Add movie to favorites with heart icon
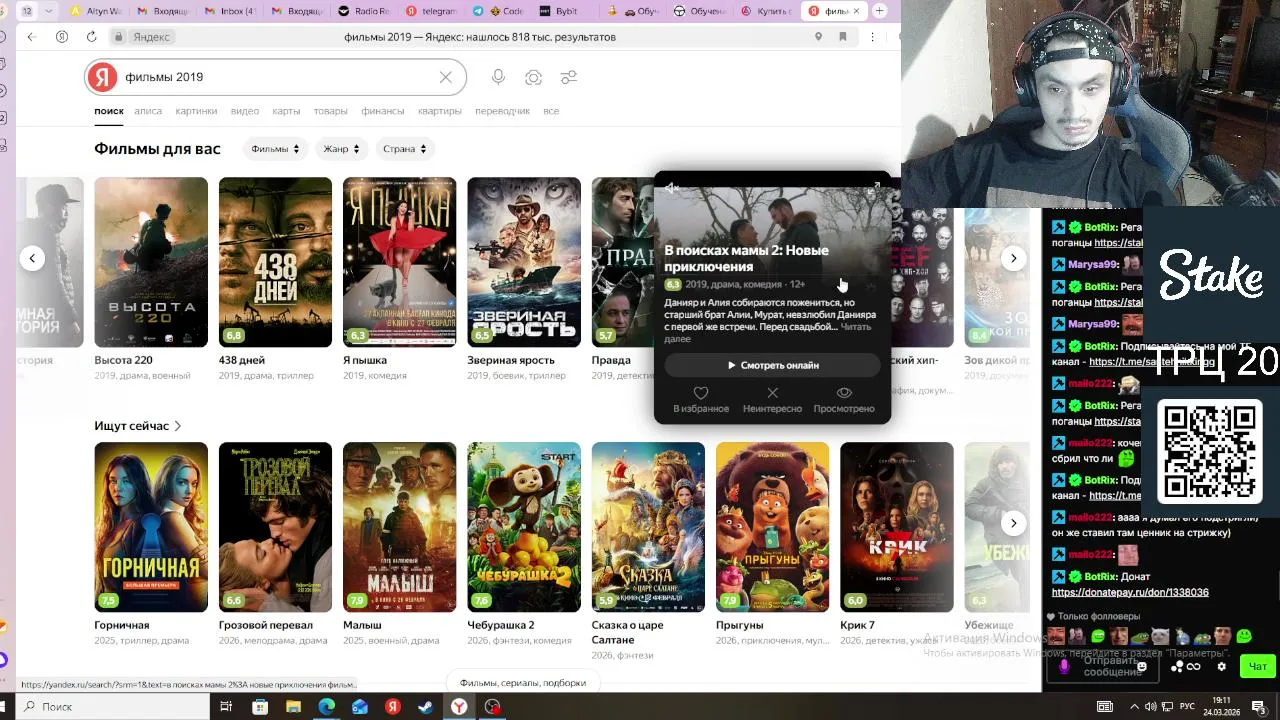The image size is (1280, 720). pos(701,393)
